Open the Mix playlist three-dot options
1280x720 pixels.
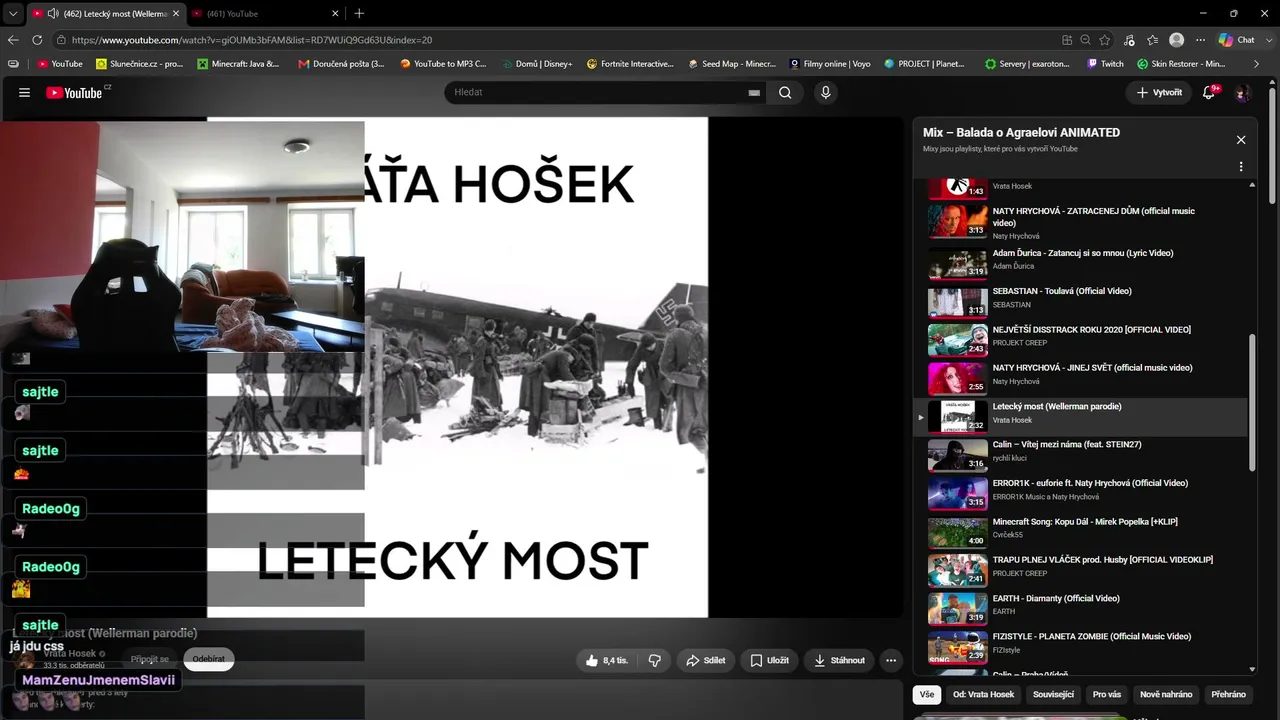(1241, 167)
